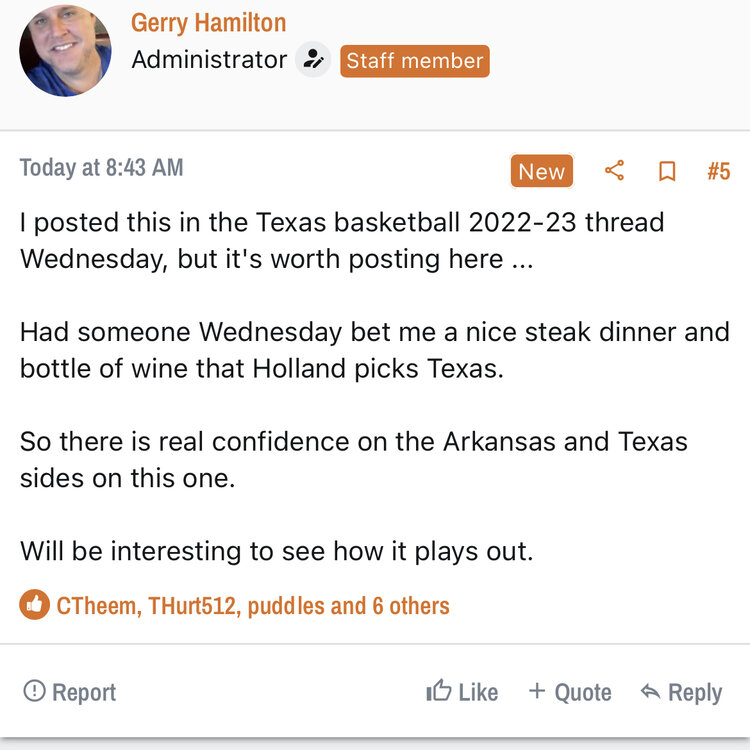Open post number #5 permalink
The width and height of the screenshot is (750, 750).
pos(718,171)
